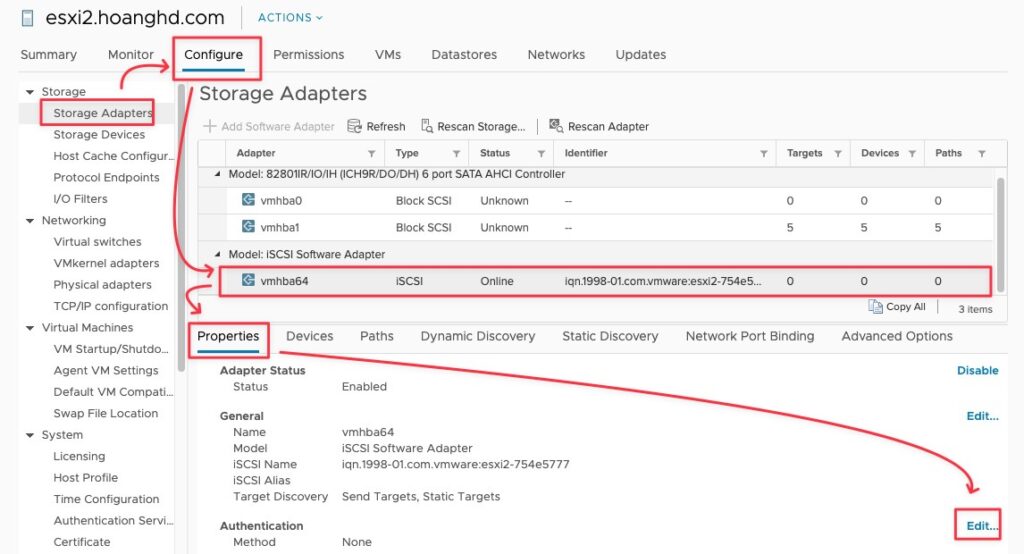Collapse the Storage tree section
This screenshot has height=554, width=1024.
(30, 92)
